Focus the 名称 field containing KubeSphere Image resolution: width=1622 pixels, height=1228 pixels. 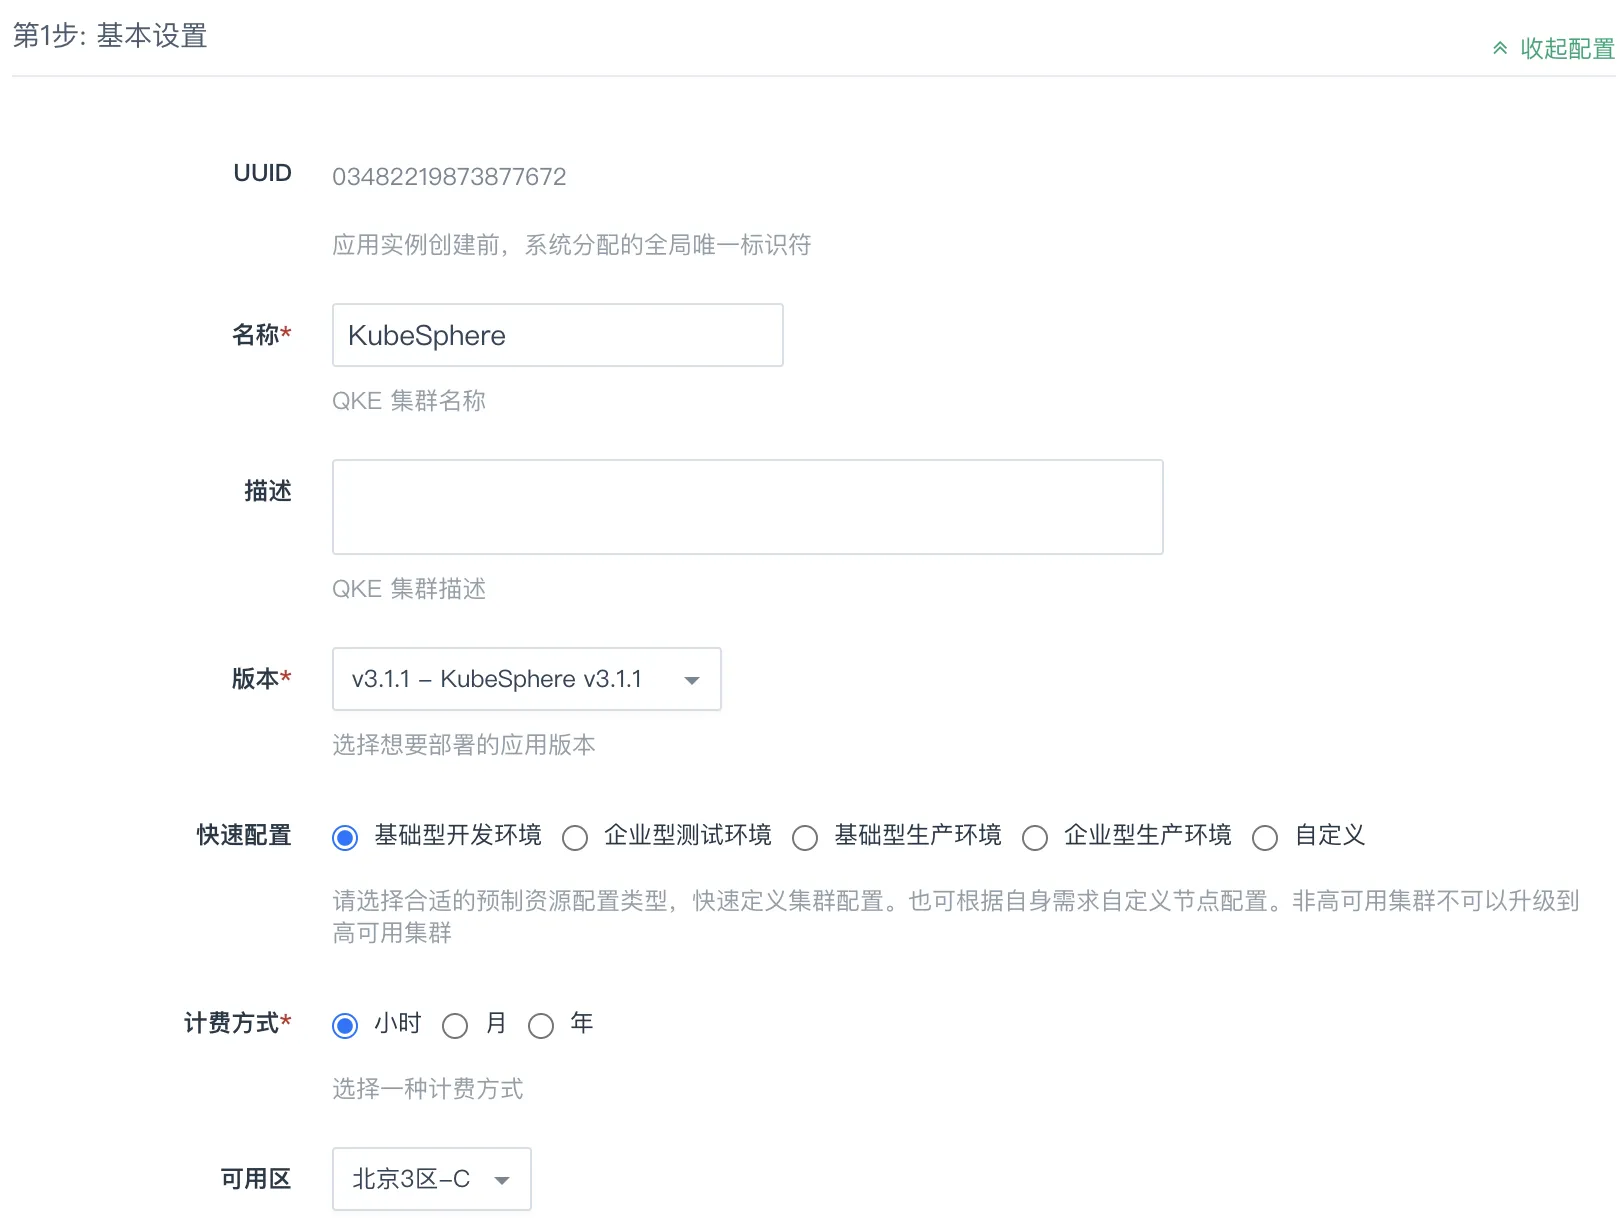(557, 335)
